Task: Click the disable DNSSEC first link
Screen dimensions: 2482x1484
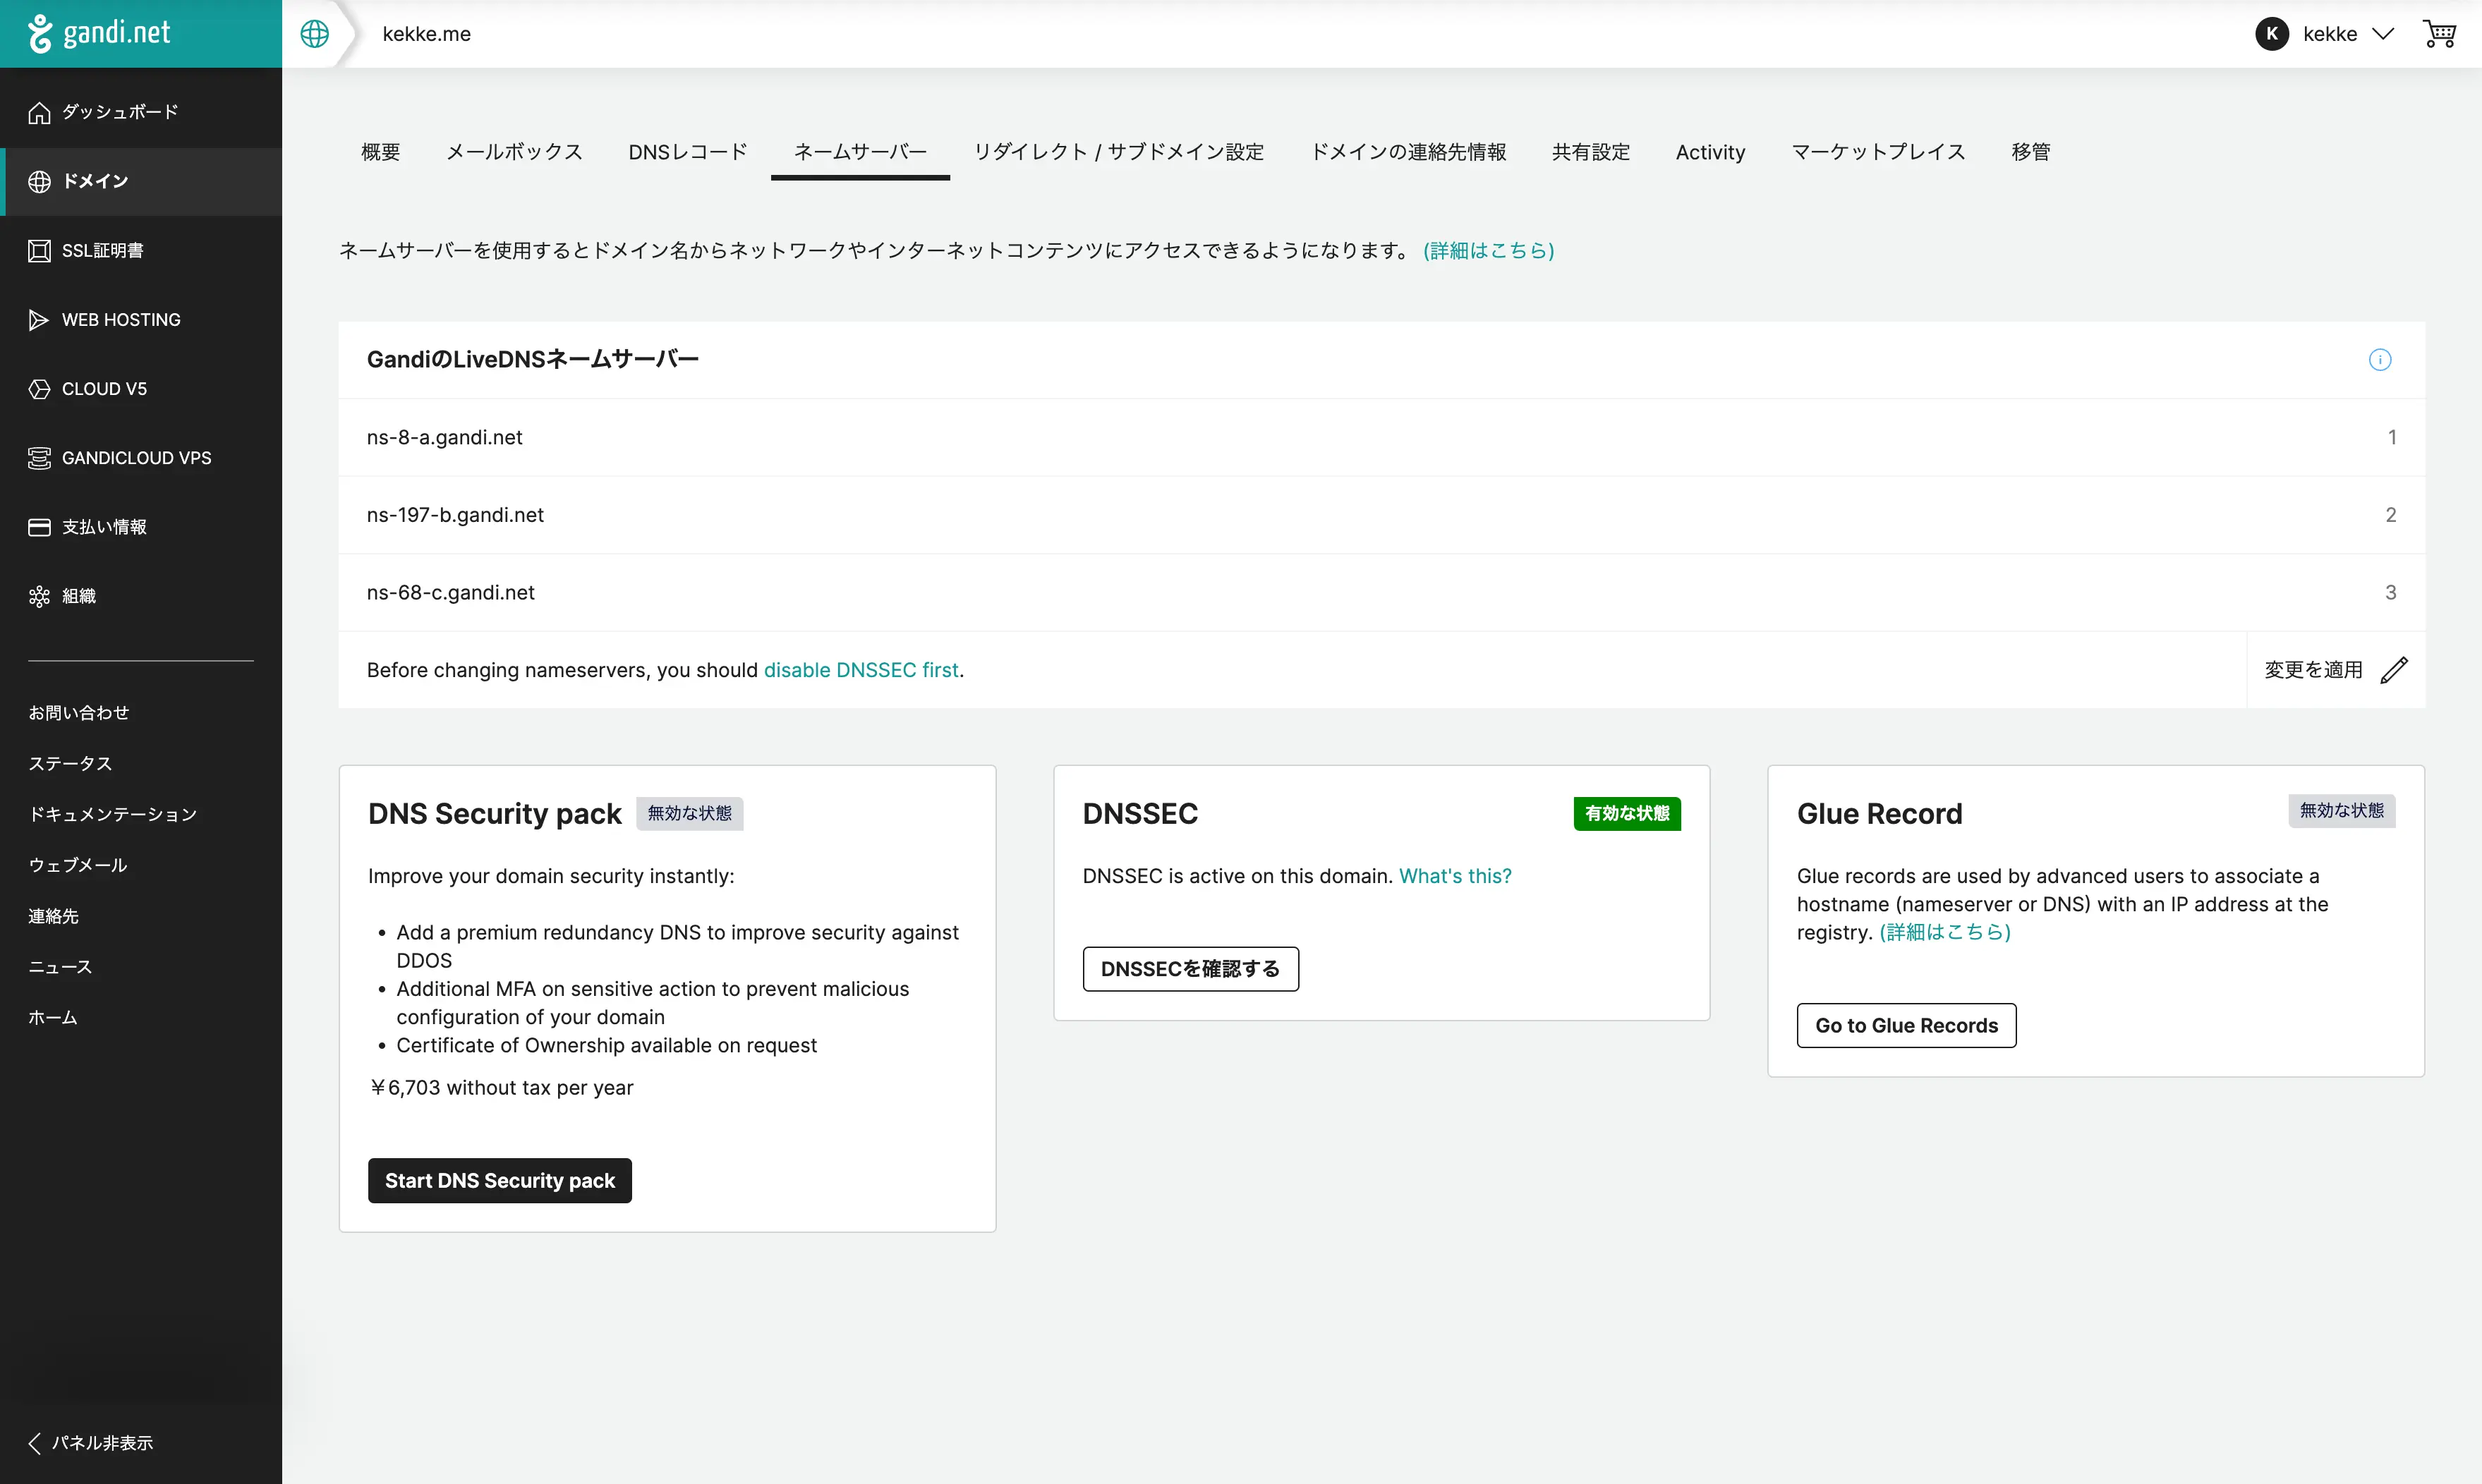Action: pyautogui.click(x=861, y=670)
